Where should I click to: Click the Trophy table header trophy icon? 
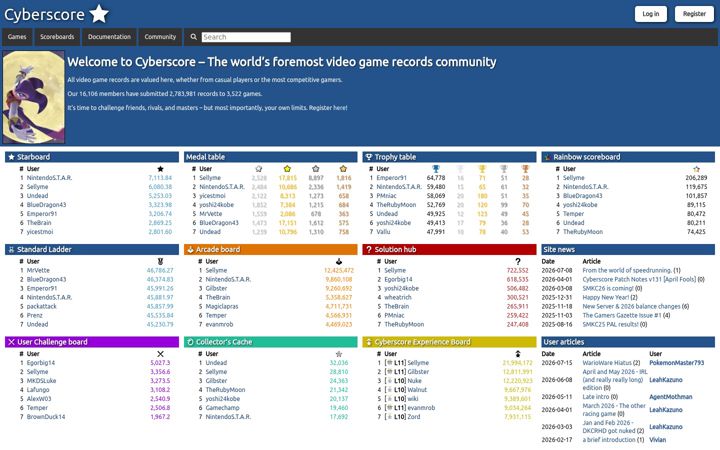(368, 157)
